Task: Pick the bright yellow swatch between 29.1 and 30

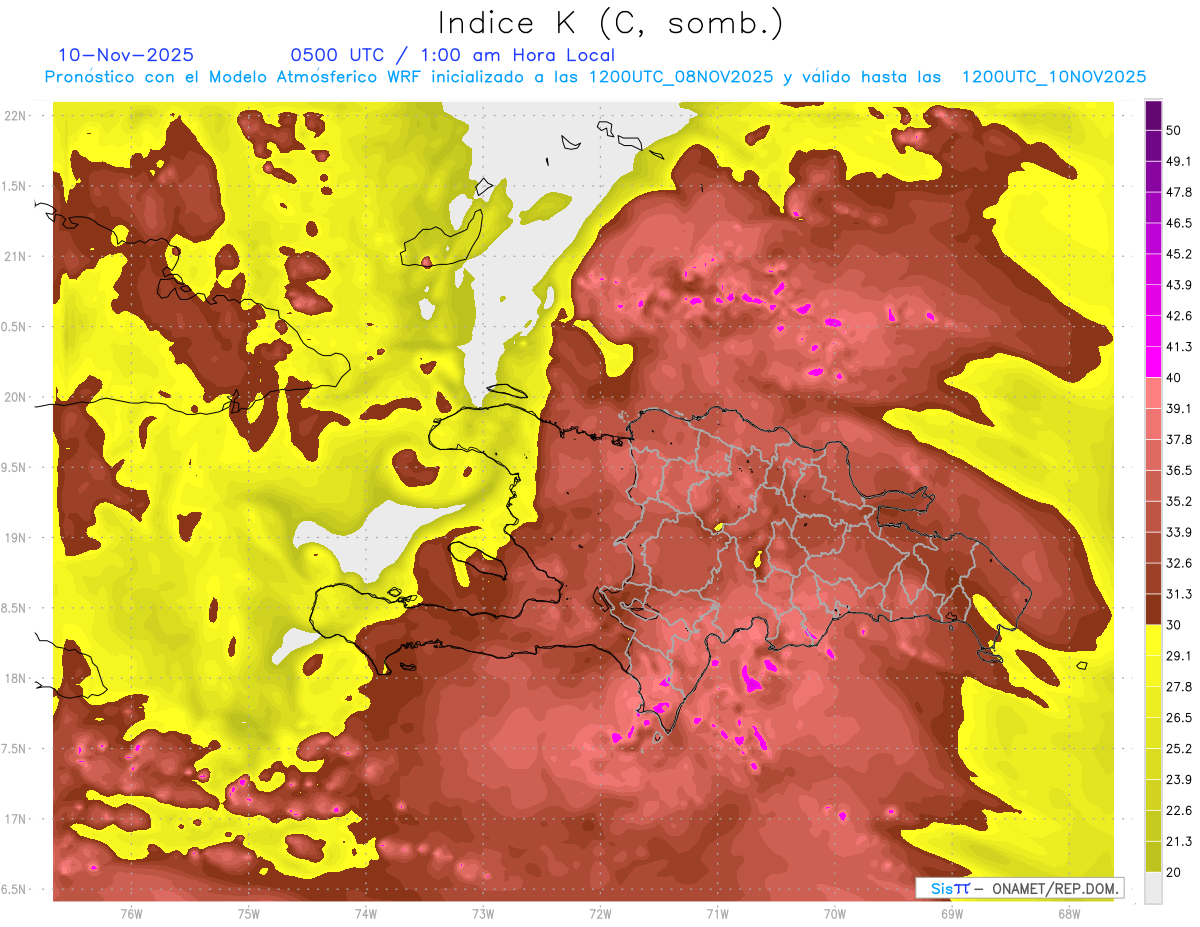Action: (1153, 640)
